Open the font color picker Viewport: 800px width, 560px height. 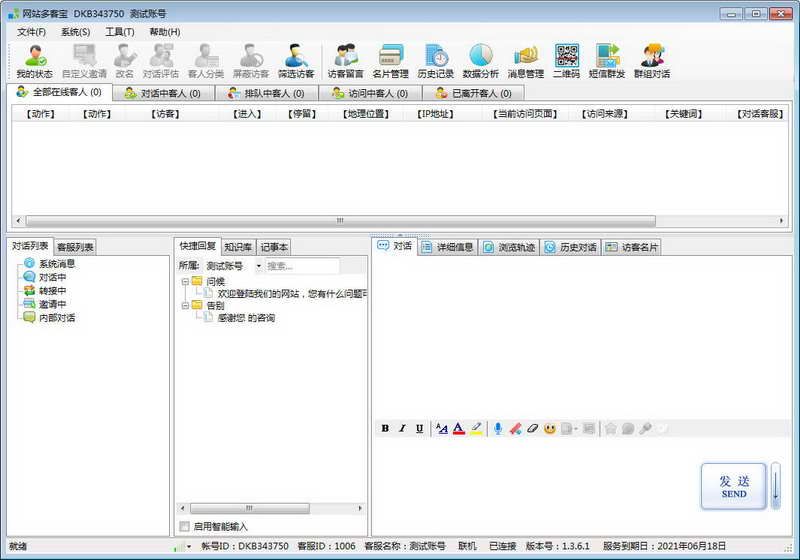tap(459, 428)
